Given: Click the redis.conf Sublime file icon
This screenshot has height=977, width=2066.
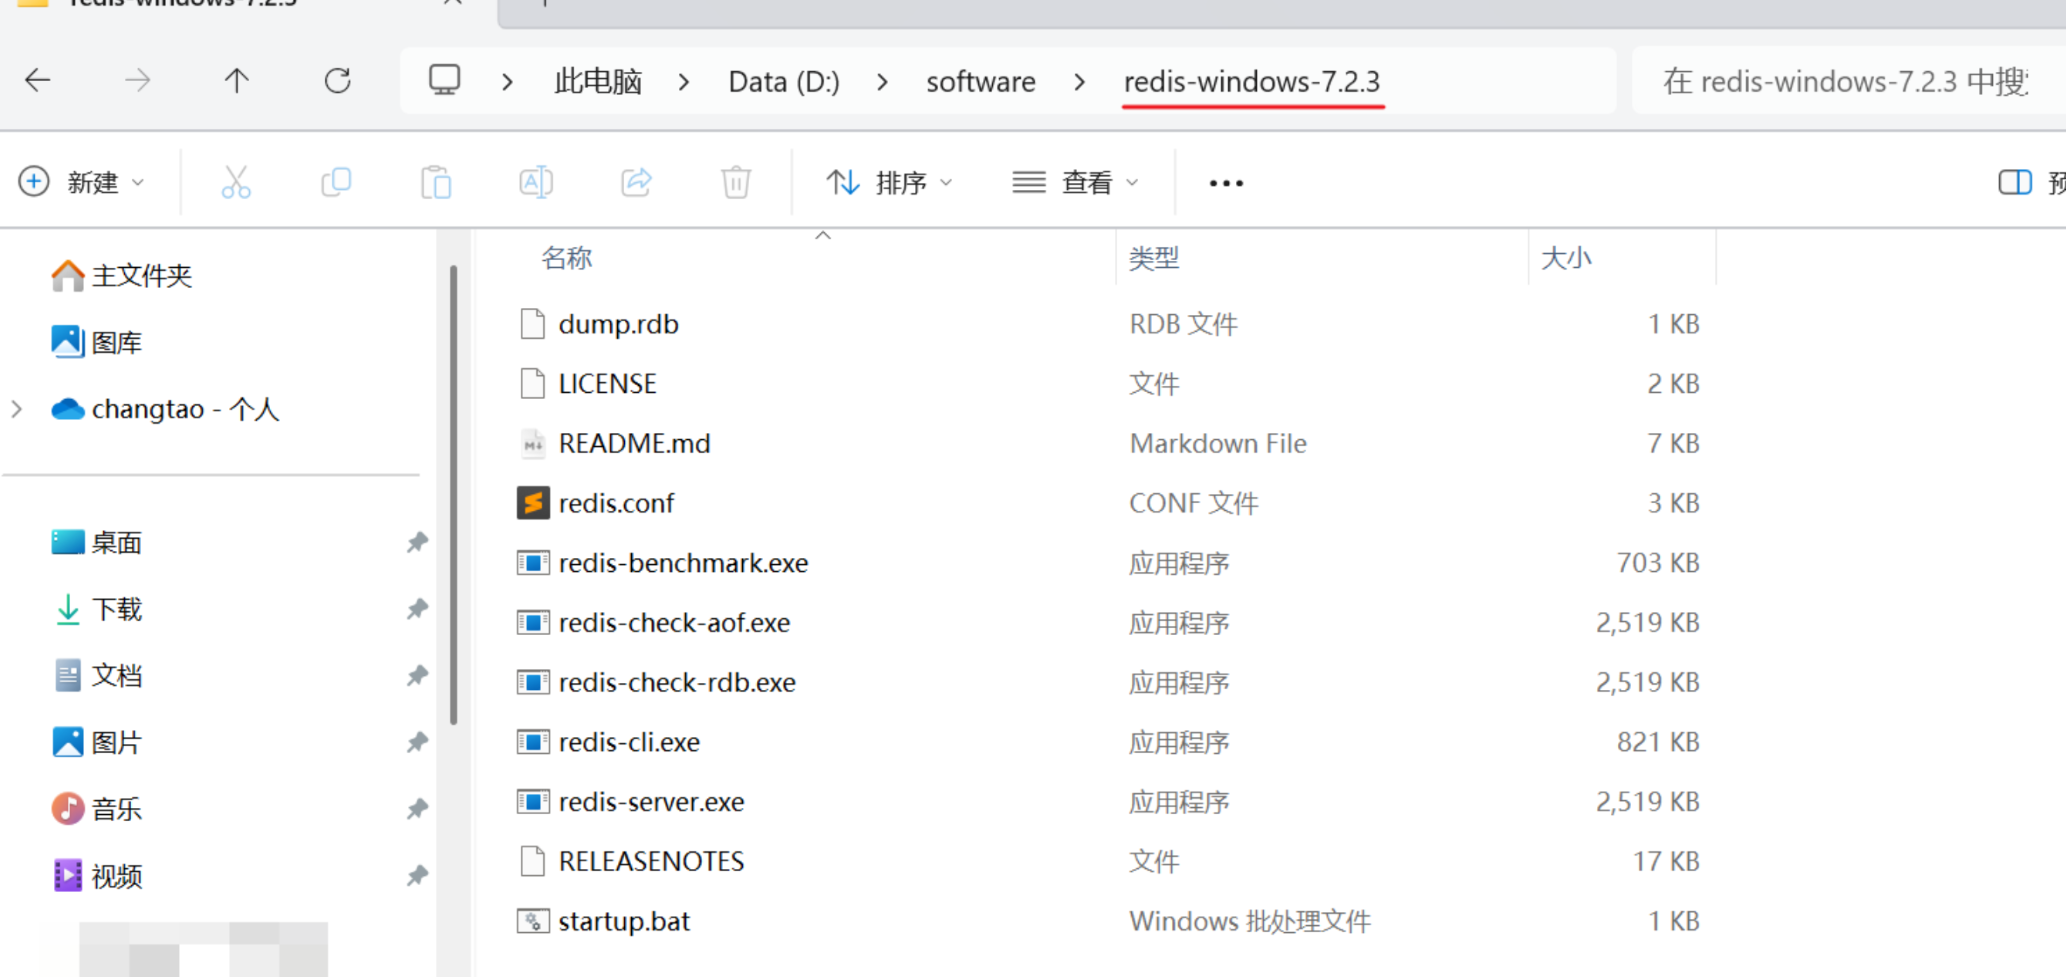Looking at the screenshot, I should 533,503.
